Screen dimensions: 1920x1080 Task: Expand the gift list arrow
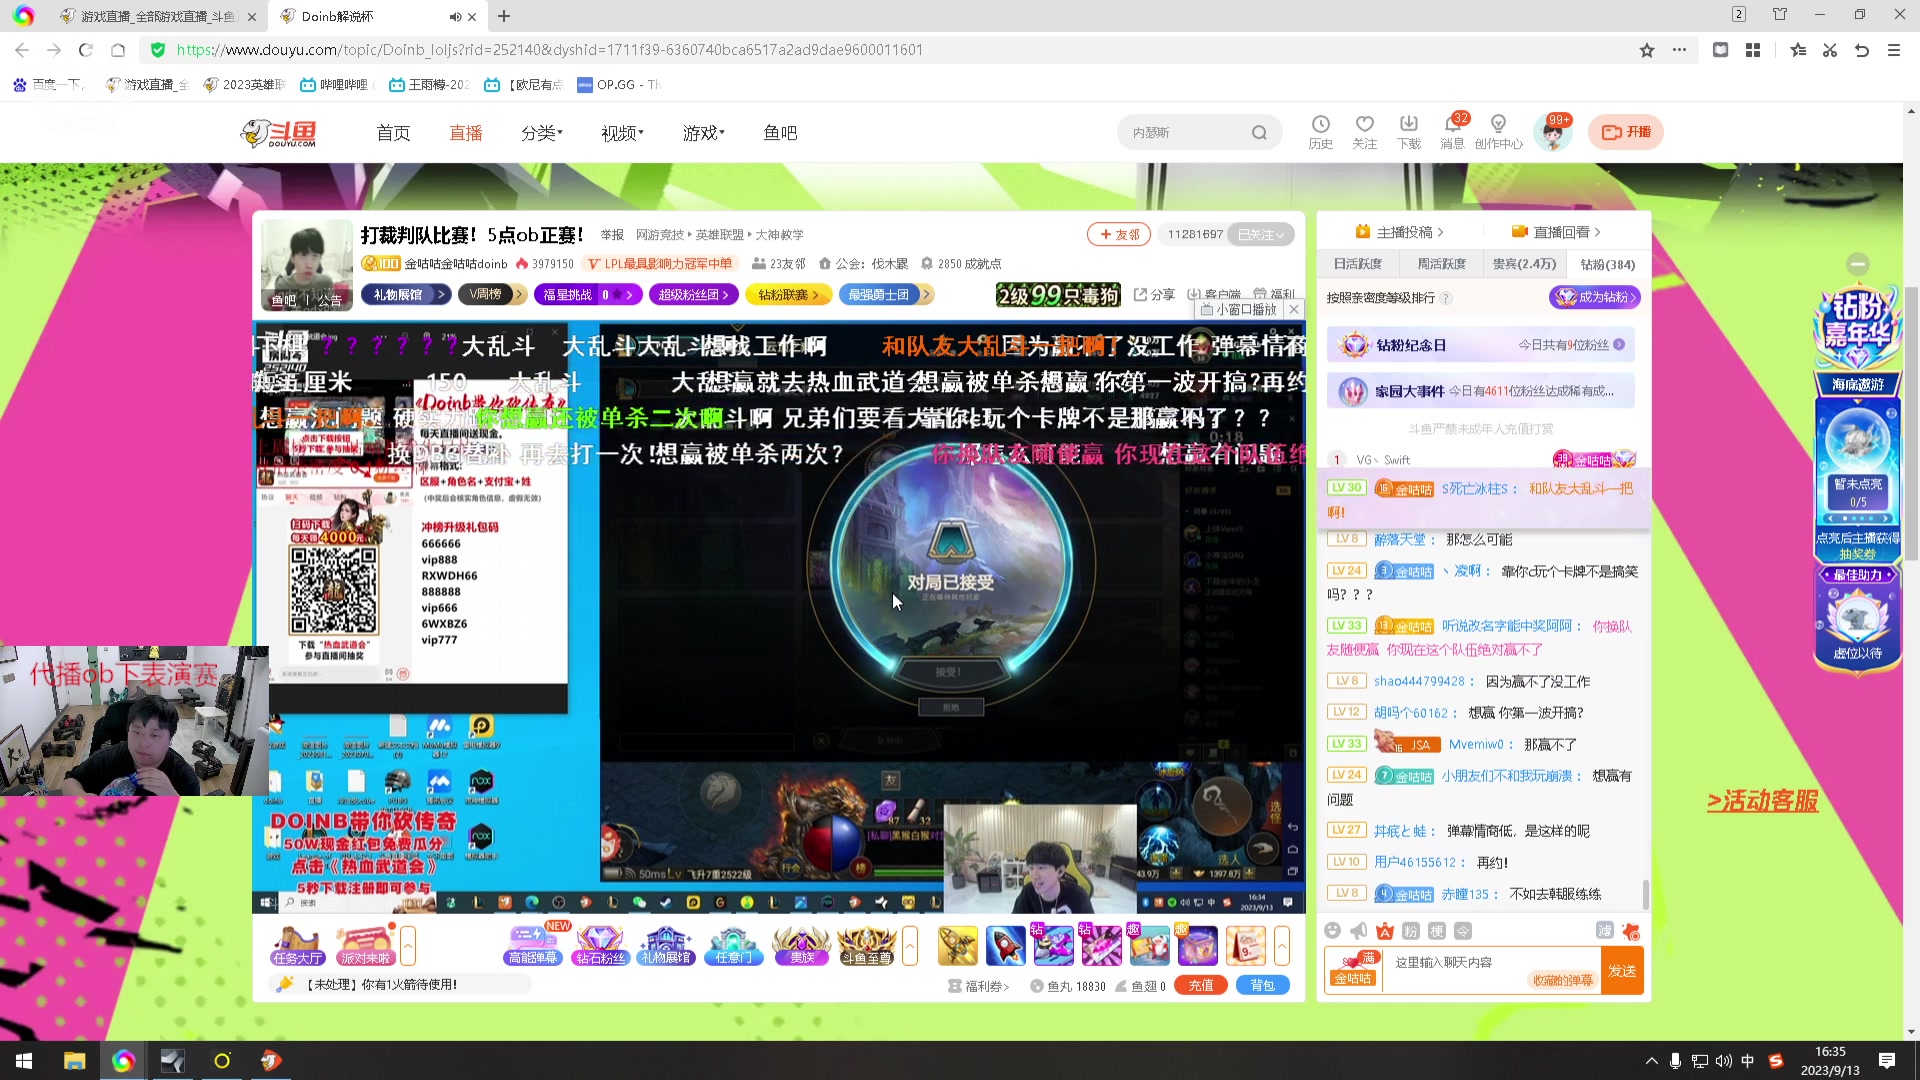tap(1282, 945)
